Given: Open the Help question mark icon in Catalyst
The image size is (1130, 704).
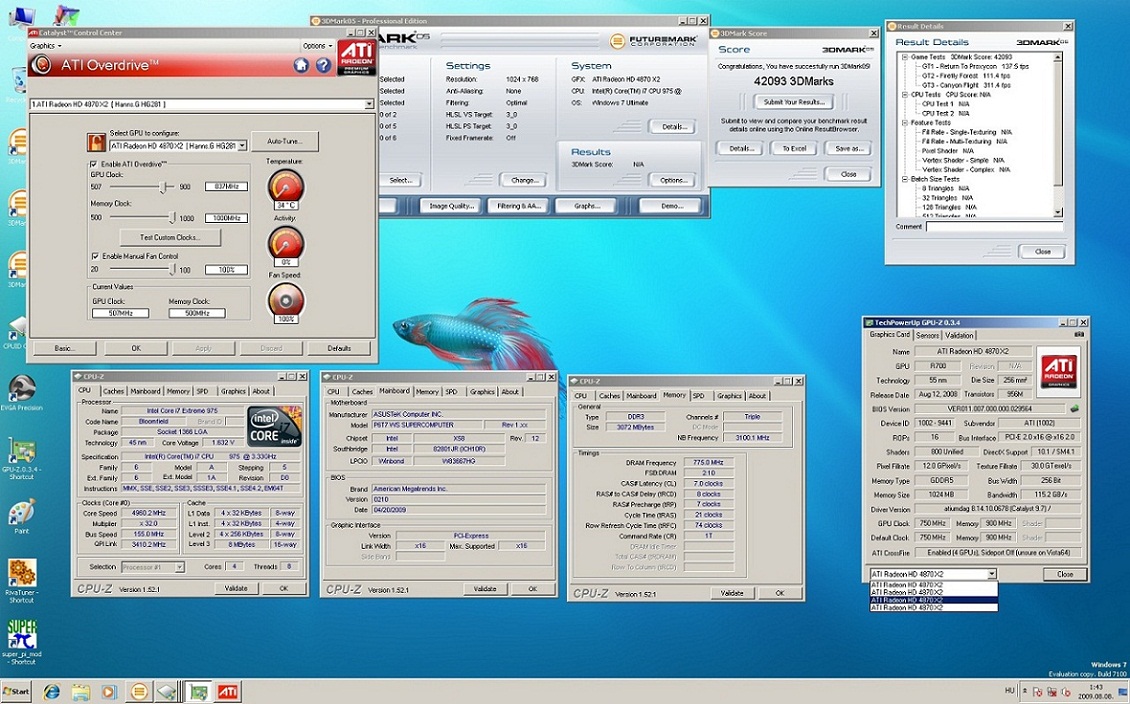Looking at the screenshot, I should [x=324, y=66].
